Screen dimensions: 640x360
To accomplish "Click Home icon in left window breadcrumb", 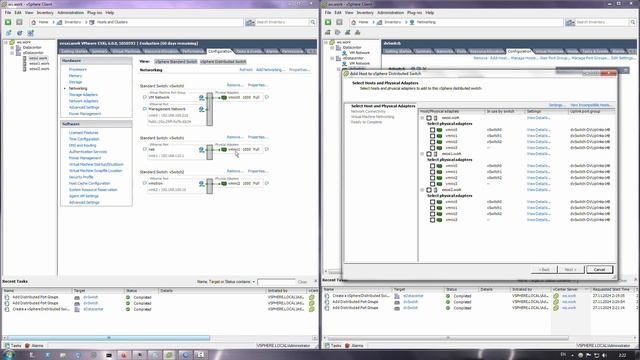I will tap(34, 22).
